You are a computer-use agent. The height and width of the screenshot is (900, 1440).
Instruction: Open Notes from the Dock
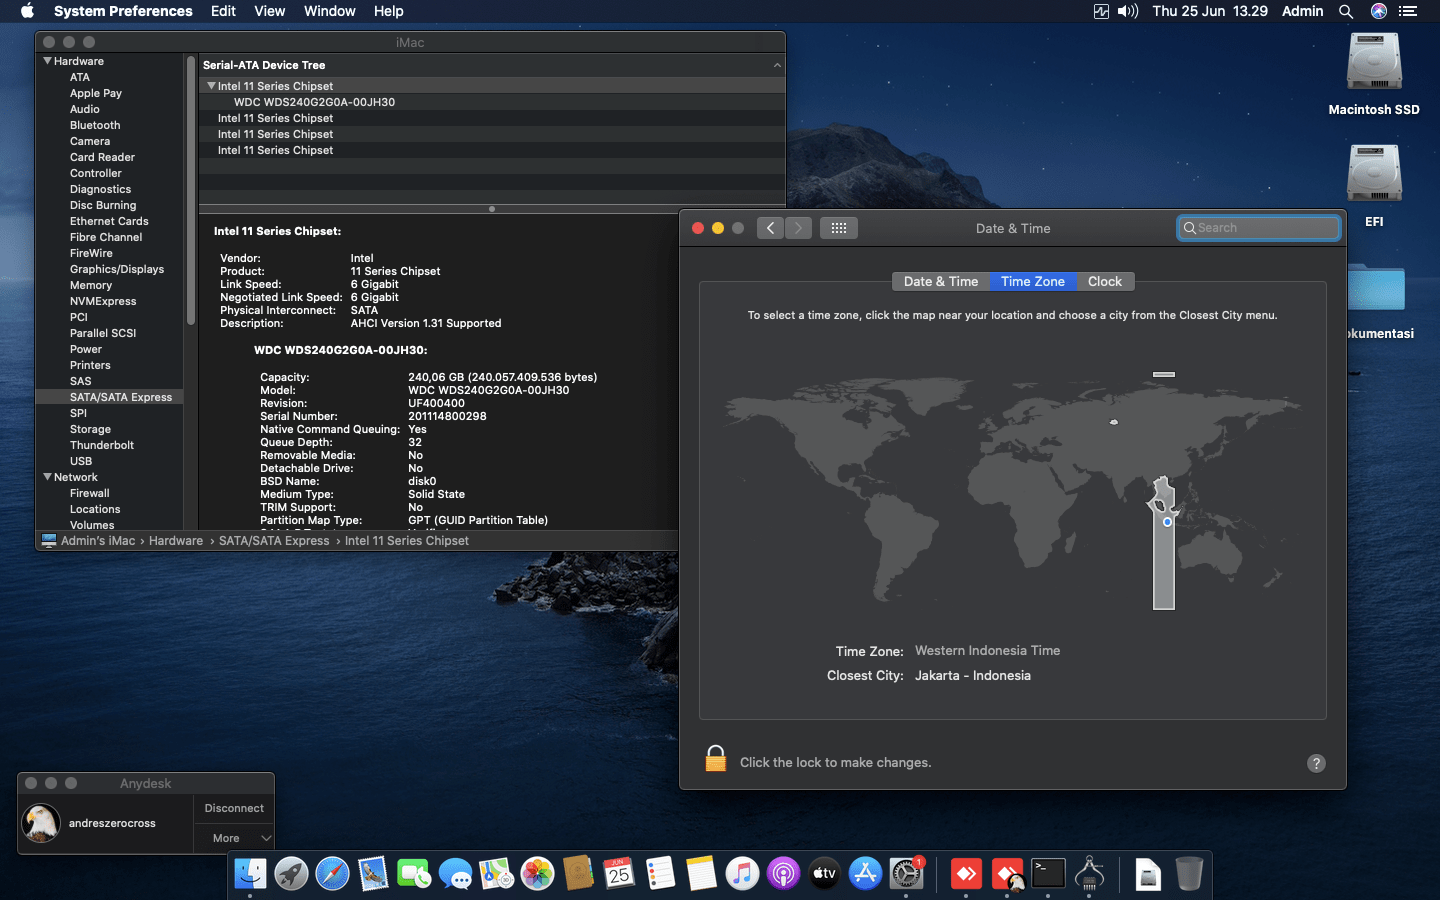pyautogui.click(x=701, y=874)
